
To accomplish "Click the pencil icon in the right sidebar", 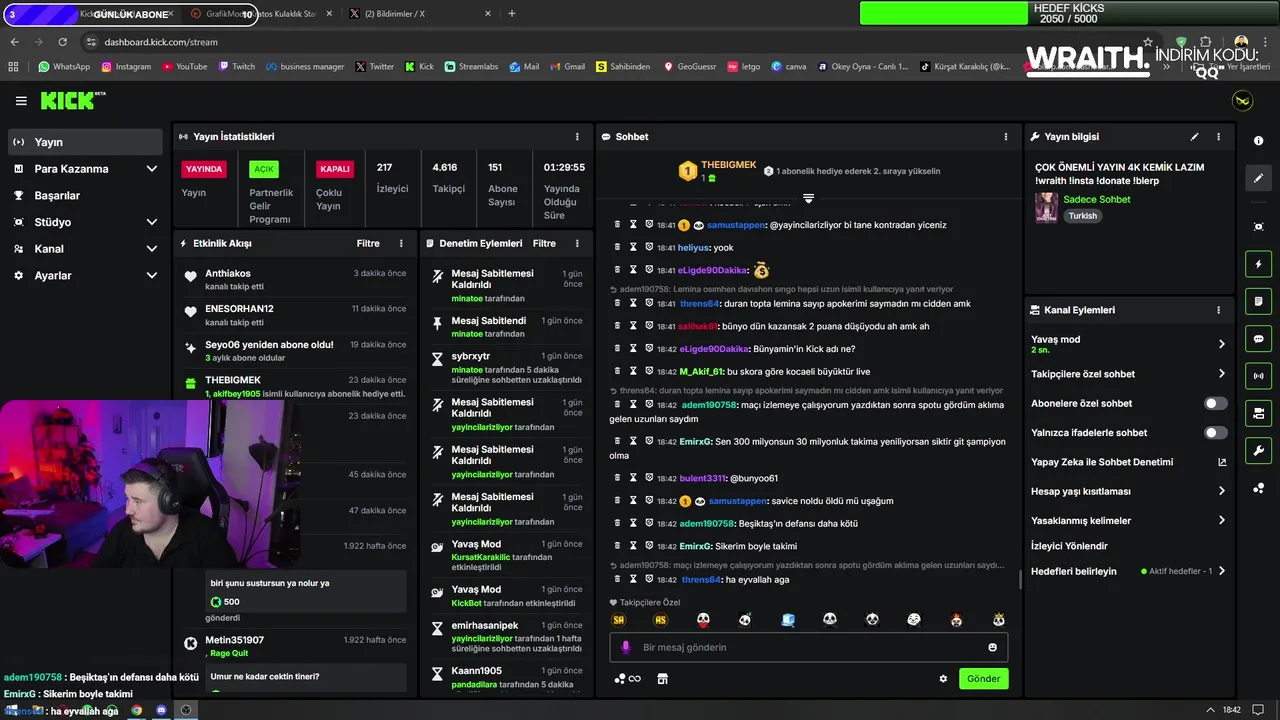I will (x=1258, y=178).
